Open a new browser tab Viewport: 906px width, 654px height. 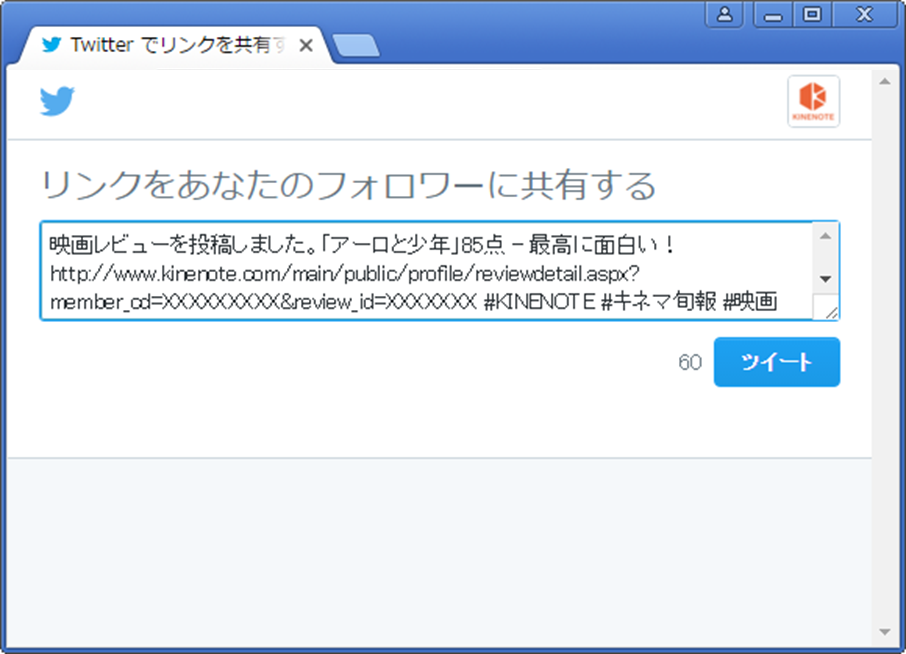pos(355,46)
